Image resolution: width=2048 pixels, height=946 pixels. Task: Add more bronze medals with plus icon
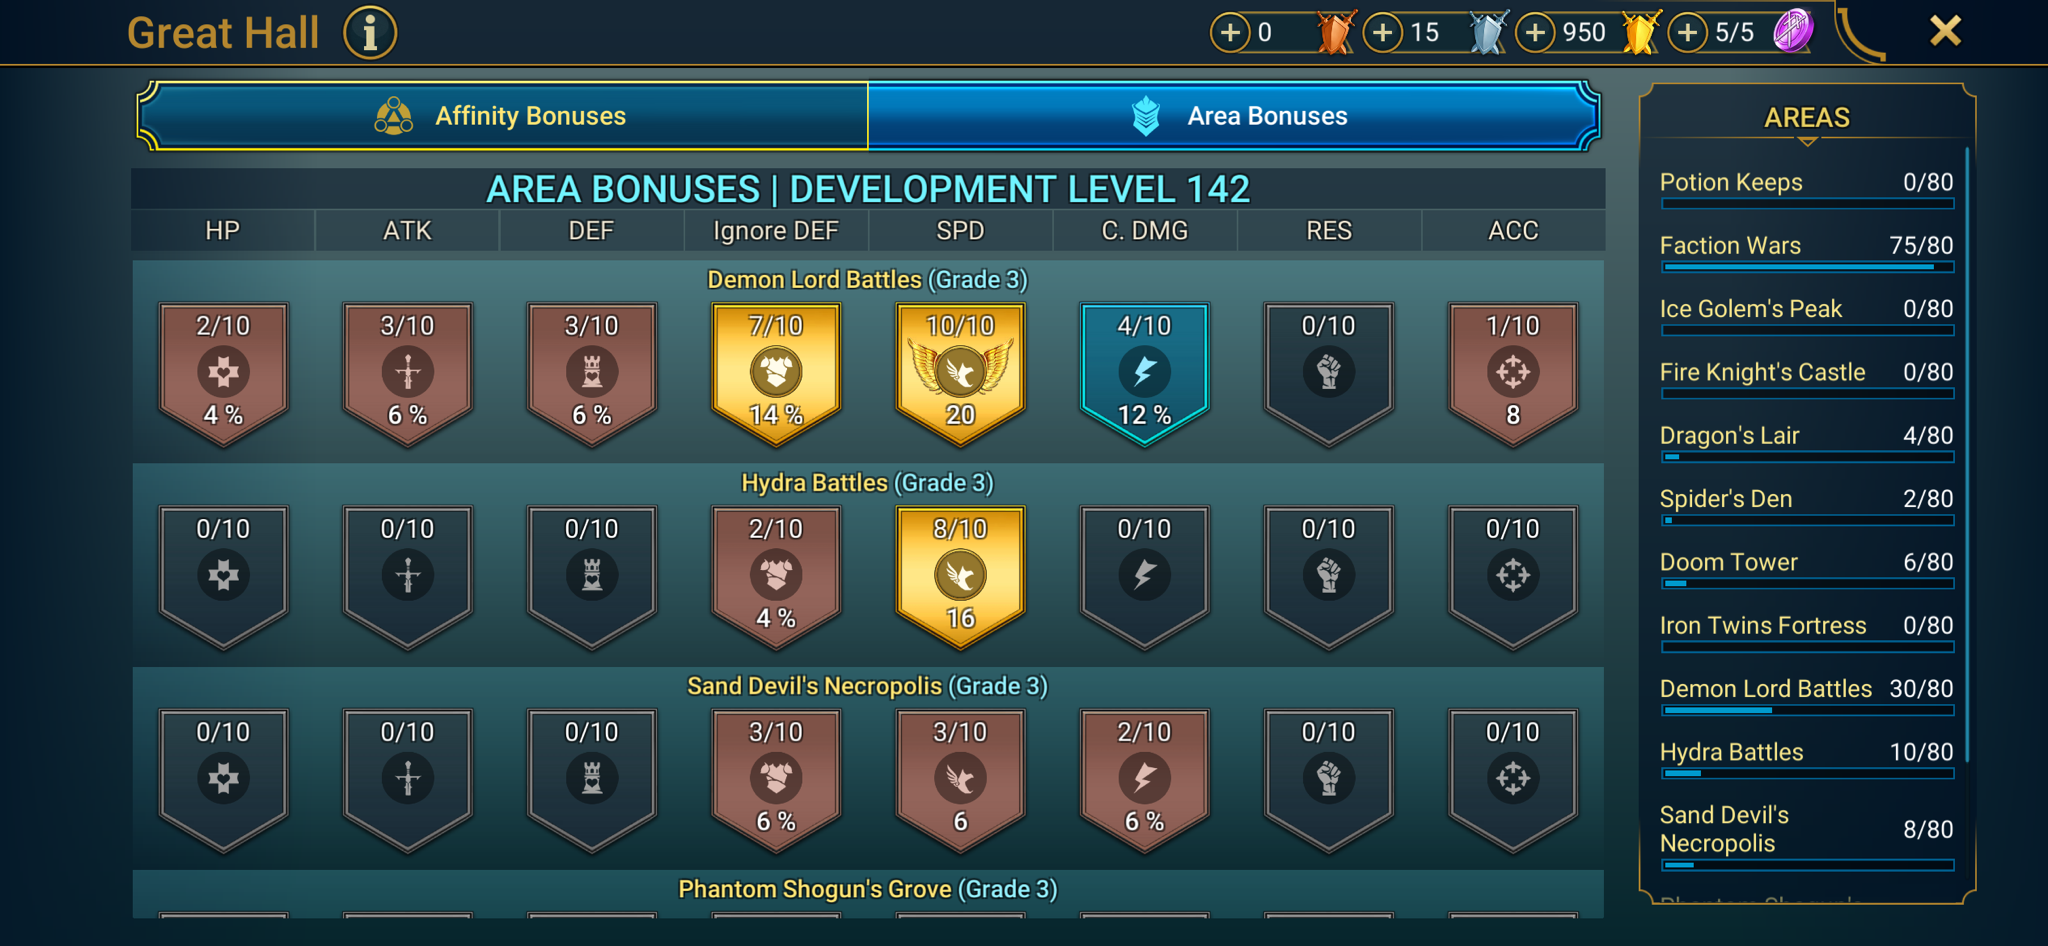pos(1230,33)
